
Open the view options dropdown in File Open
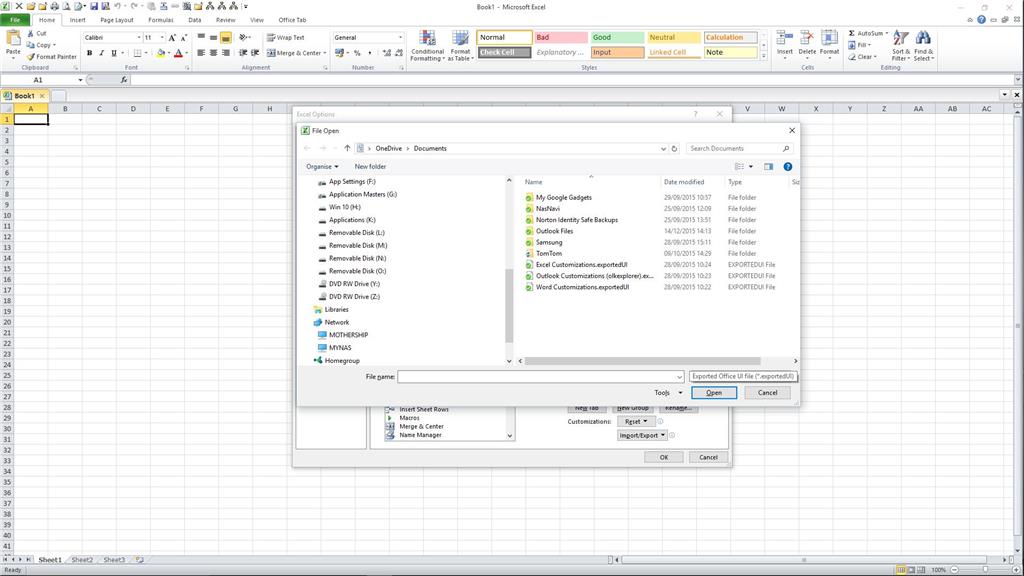coord(750,167)
